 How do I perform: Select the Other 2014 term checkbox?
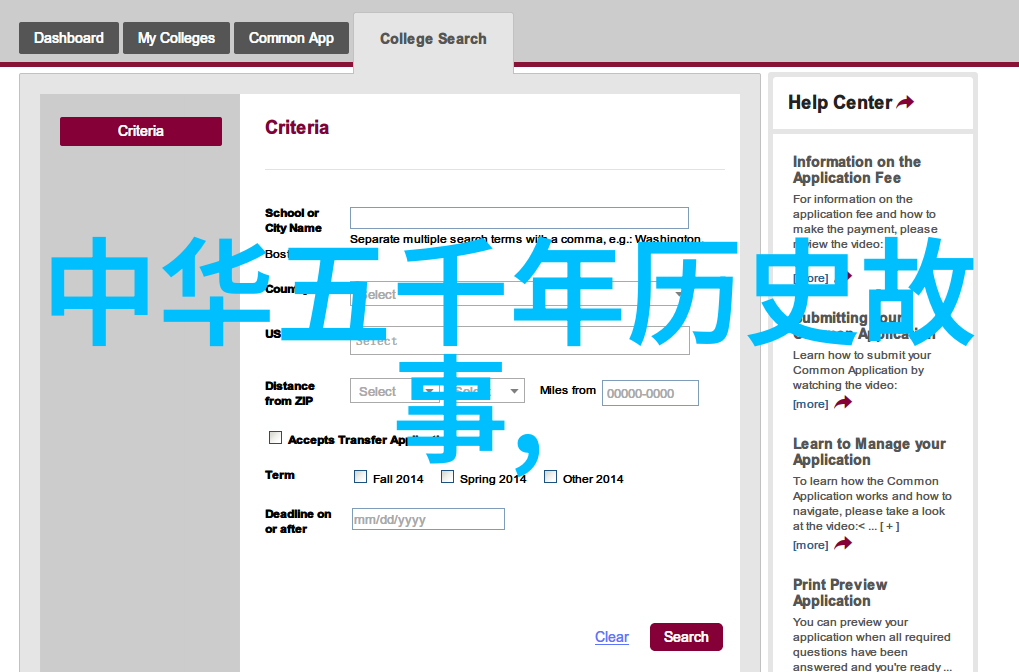551,477
